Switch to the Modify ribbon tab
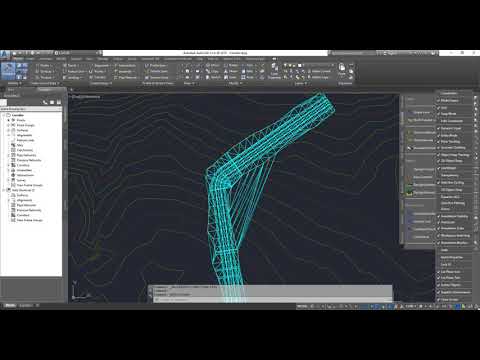Viewport: 480px width, 360px height. point(61,59)
